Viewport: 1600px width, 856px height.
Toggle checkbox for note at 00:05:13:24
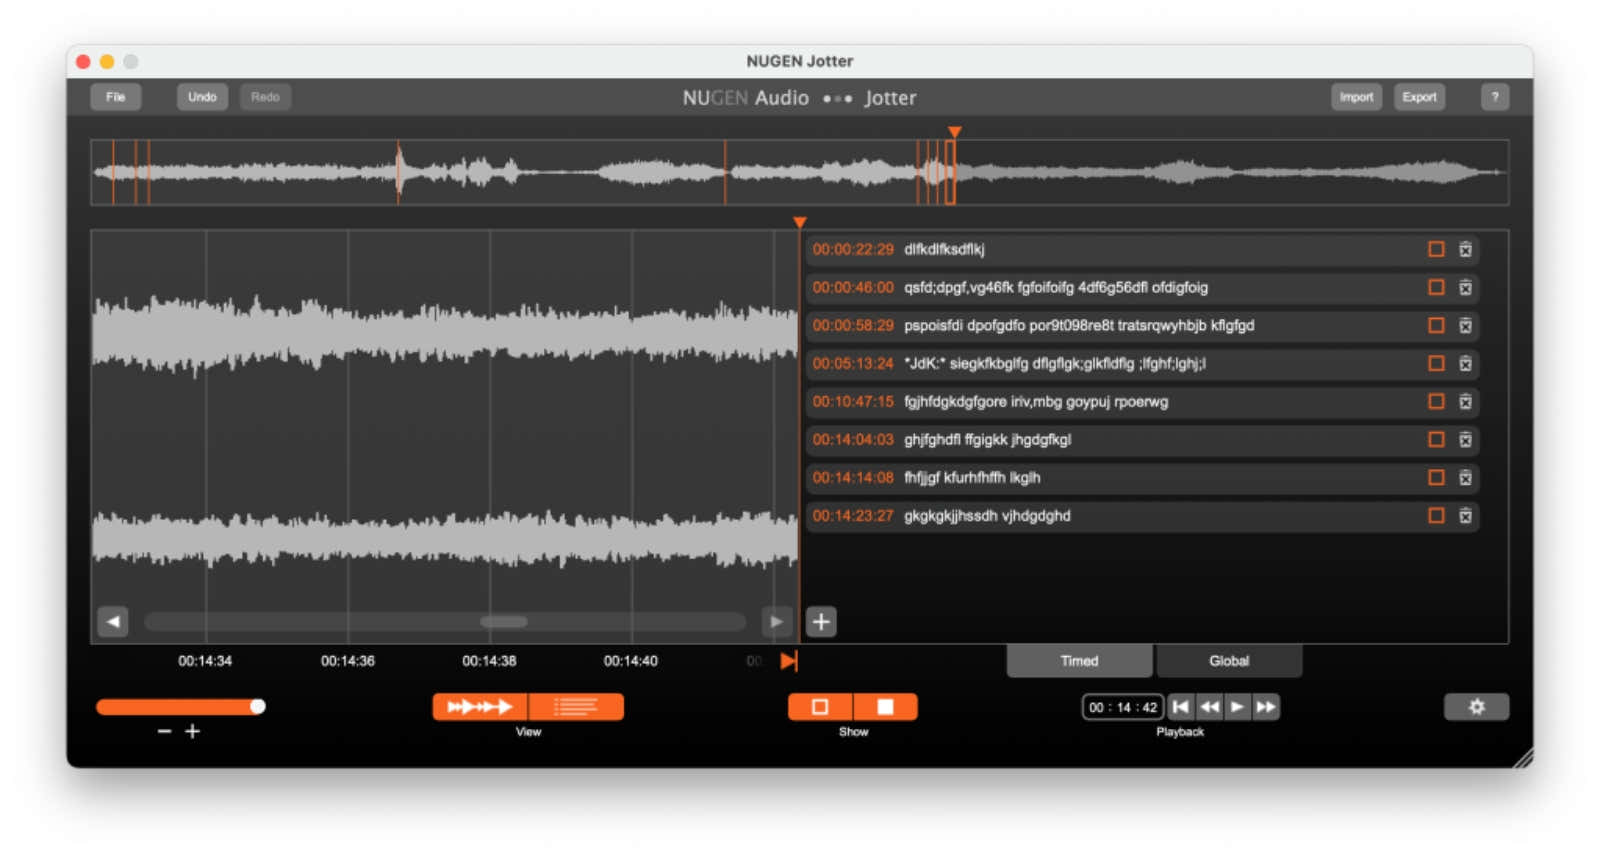point(1436,363)
